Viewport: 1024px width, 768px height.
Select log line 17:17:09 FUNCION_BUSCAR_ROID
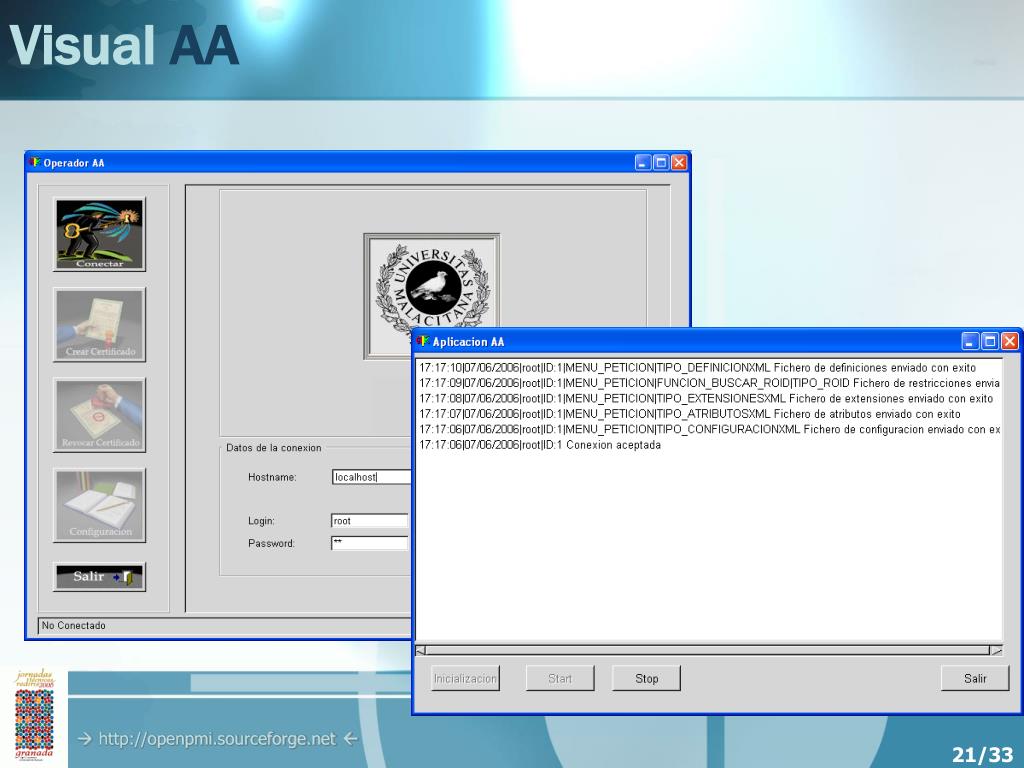tap(709, 383)
